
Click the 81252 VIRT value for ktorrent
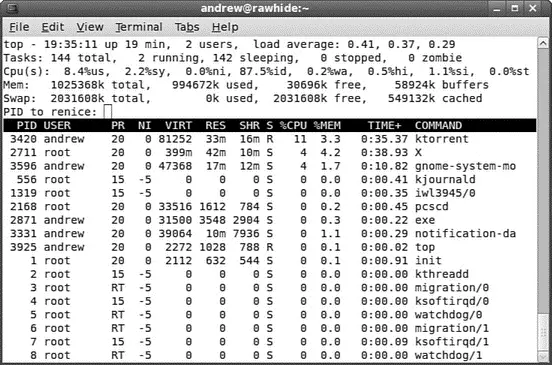click(175, 139)
